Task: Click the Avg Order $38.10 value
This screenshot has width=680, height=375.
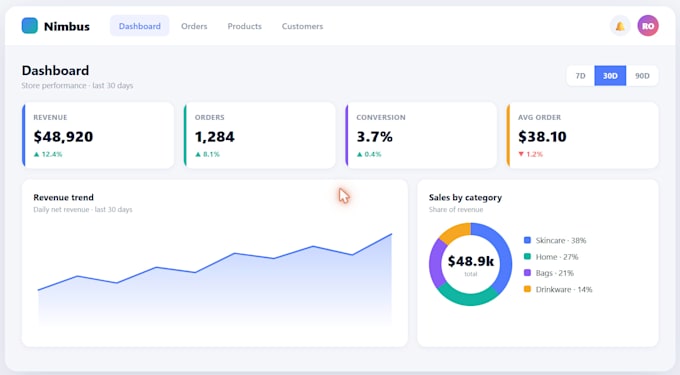Action: click(542, 137)
